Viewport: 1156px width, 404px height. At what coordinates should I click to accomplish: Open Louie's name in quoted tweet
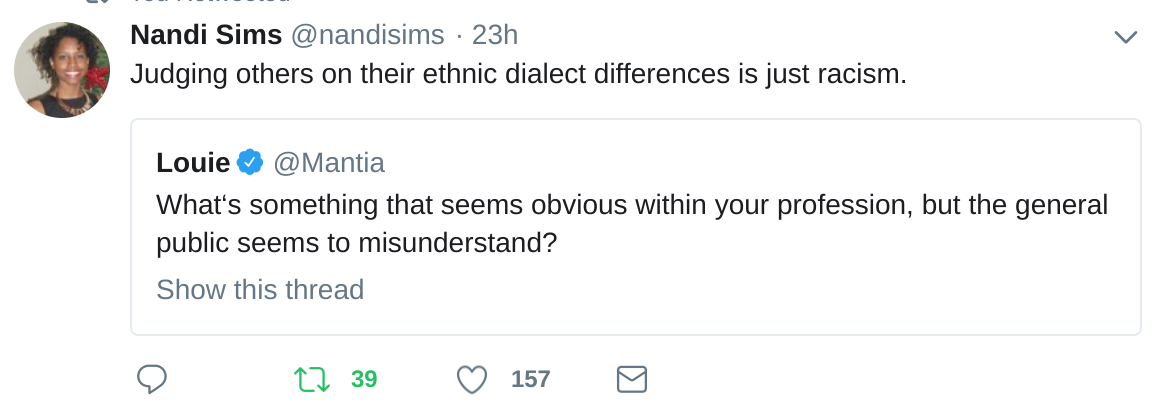(x=193, y=162)
